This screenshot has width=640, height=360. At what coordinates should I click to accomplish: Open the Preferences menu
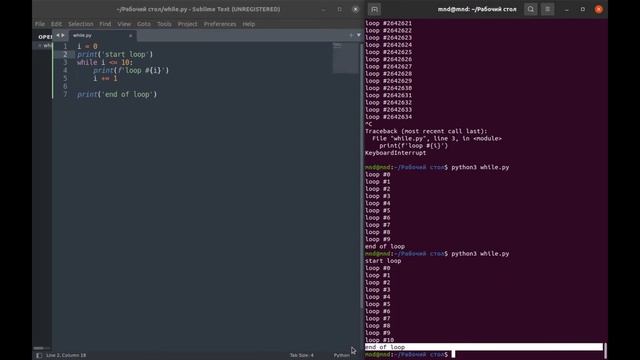[x=220, y=24]
